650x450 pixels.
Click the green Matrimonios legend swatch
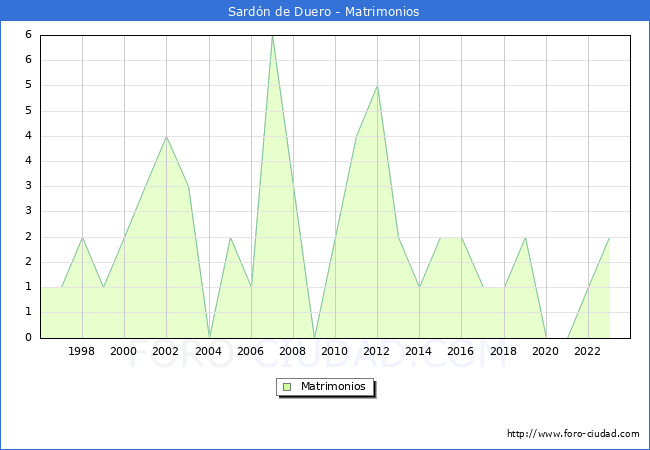pyautogui.click(x=287, y=387)
